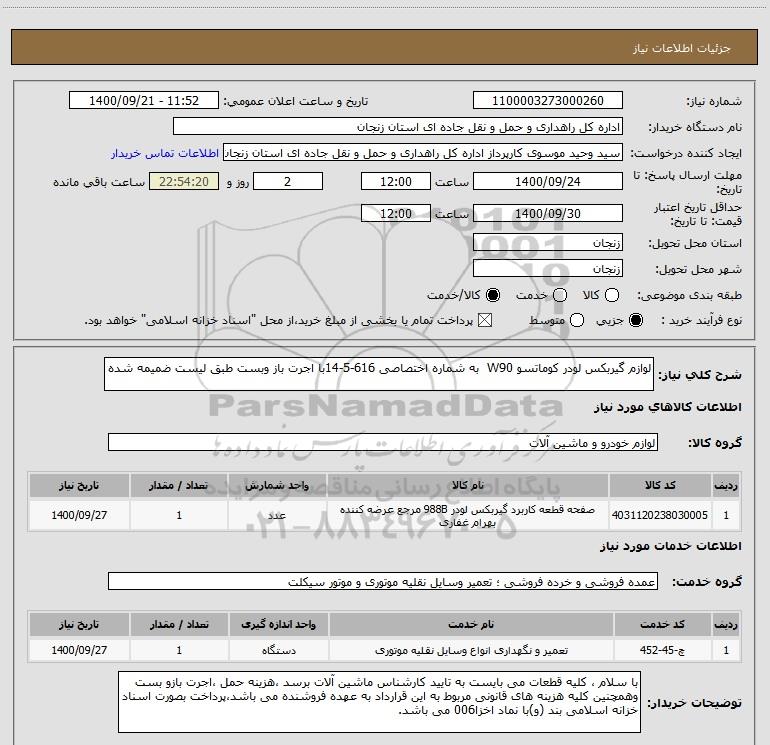Choose جزیی purchase process option
Viewport: 770px width, 745px height.
635,320
